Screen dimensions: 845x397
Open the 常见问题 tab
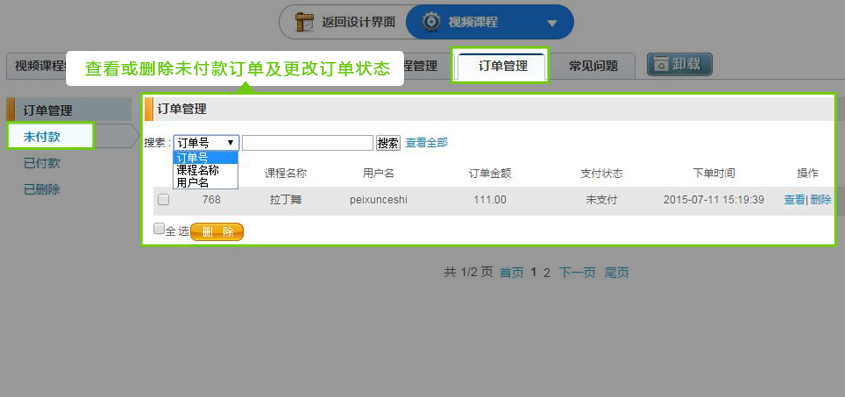pos(593,66)
